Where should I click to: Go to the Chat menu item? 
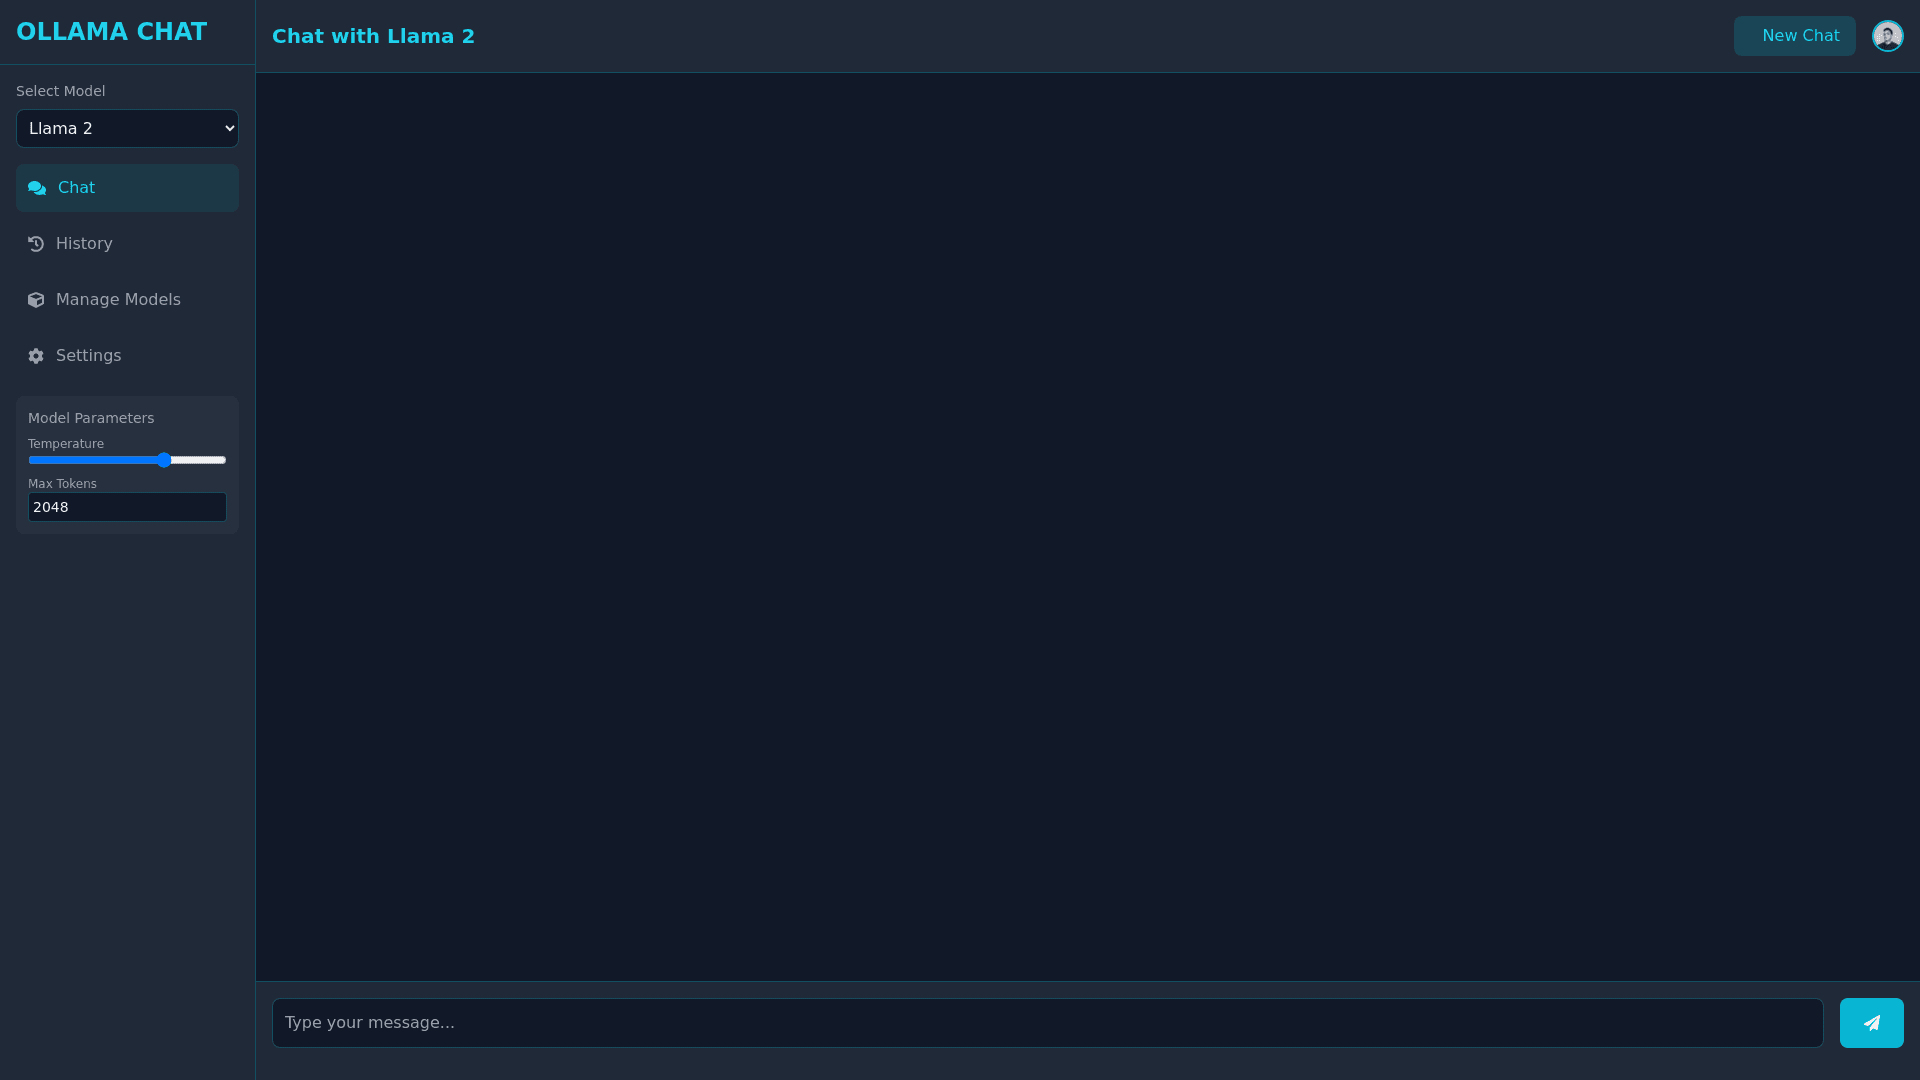[76, 188]
